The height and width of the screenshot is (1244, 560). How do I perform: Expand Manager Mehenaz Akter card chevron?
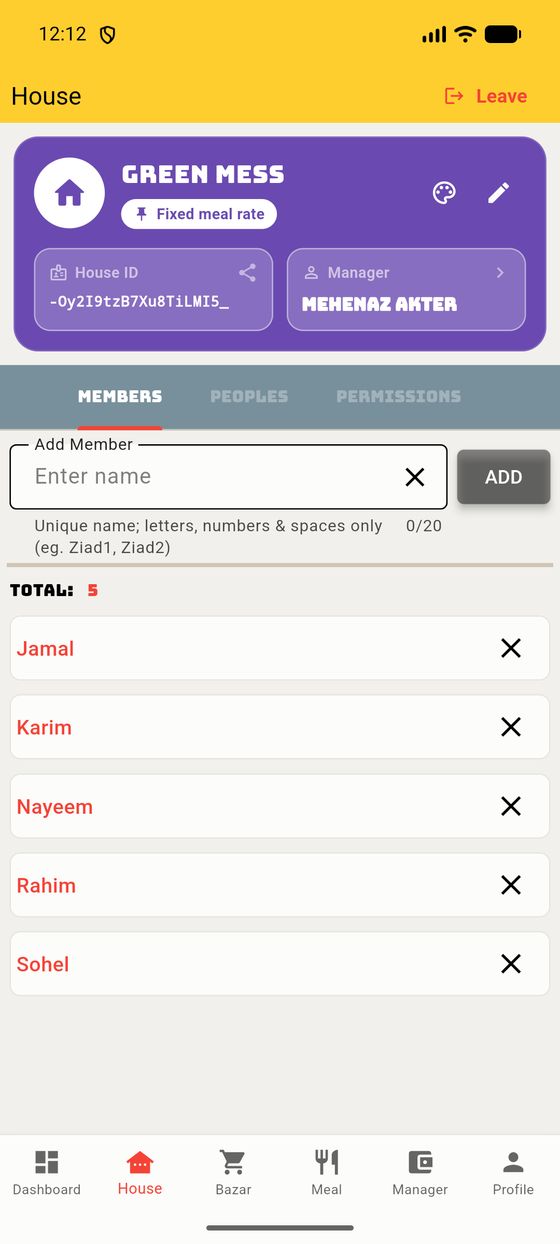tap(500, 272)
